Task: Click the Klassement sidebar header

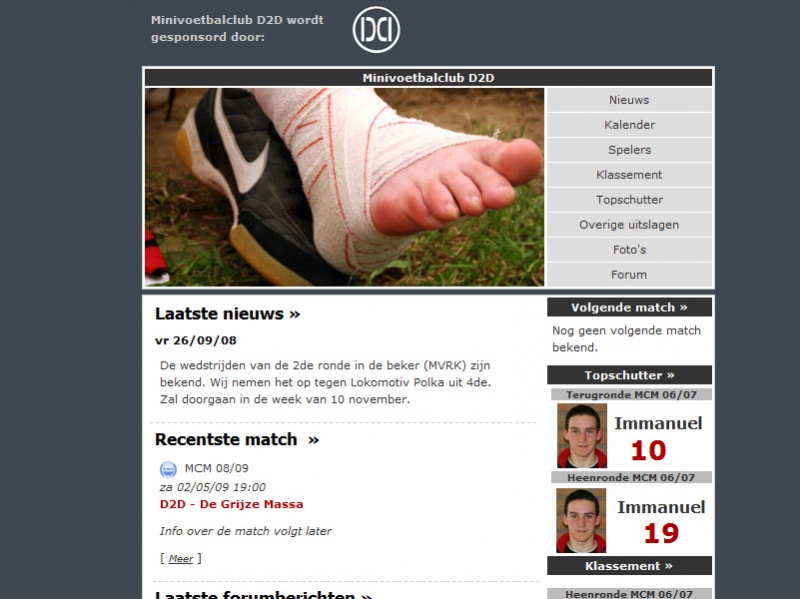Action: pyautogui.click(x=629, y=566)
